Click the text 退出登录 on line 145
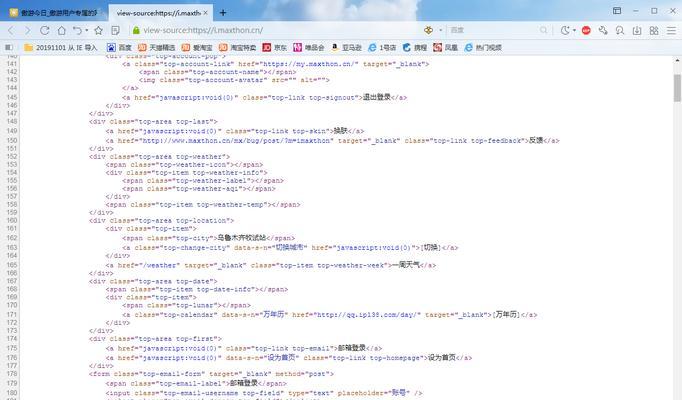 tap(377, 97)
